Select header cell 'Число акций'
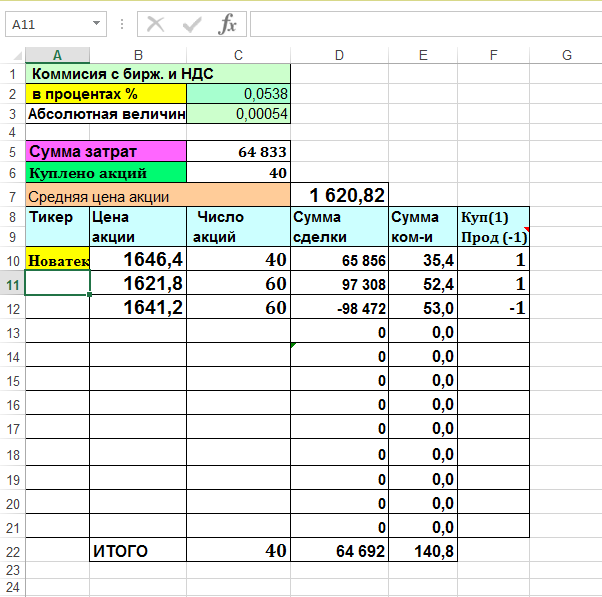The width and height of the screenshot is (602, 597). click(238, 227)
